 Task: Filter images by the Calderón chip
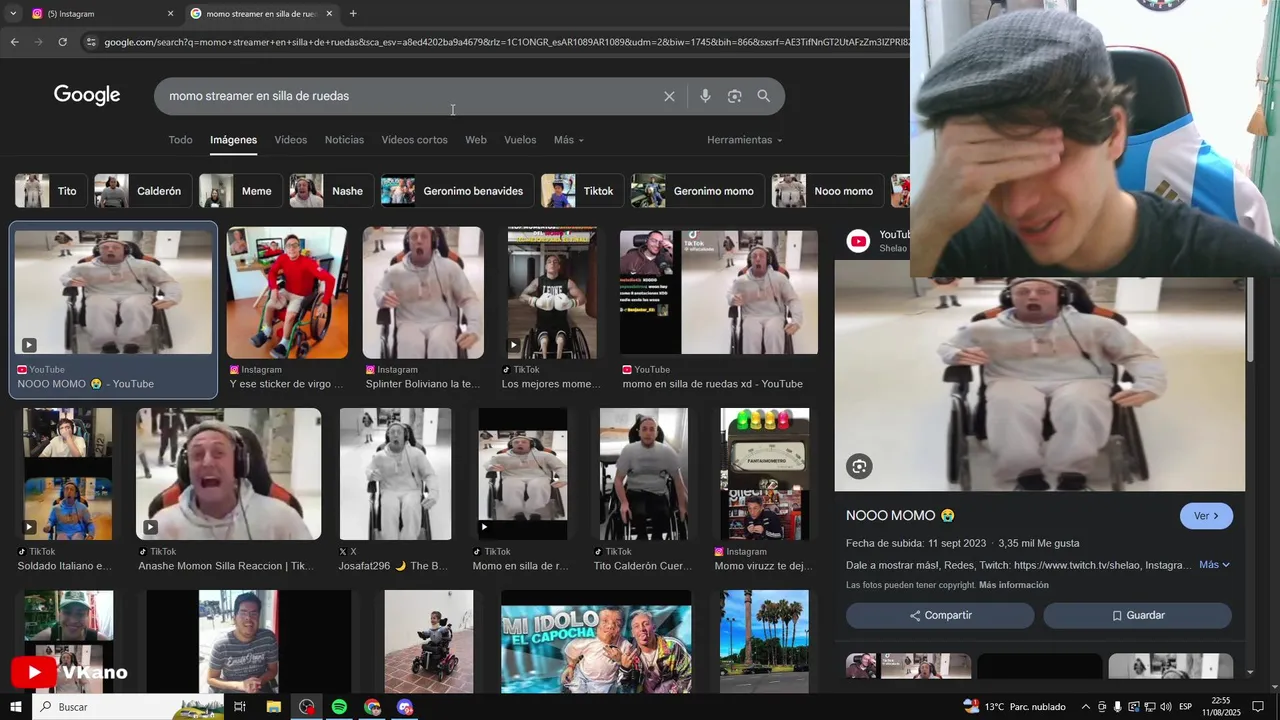pyautogui.click(x=141, y=191)
